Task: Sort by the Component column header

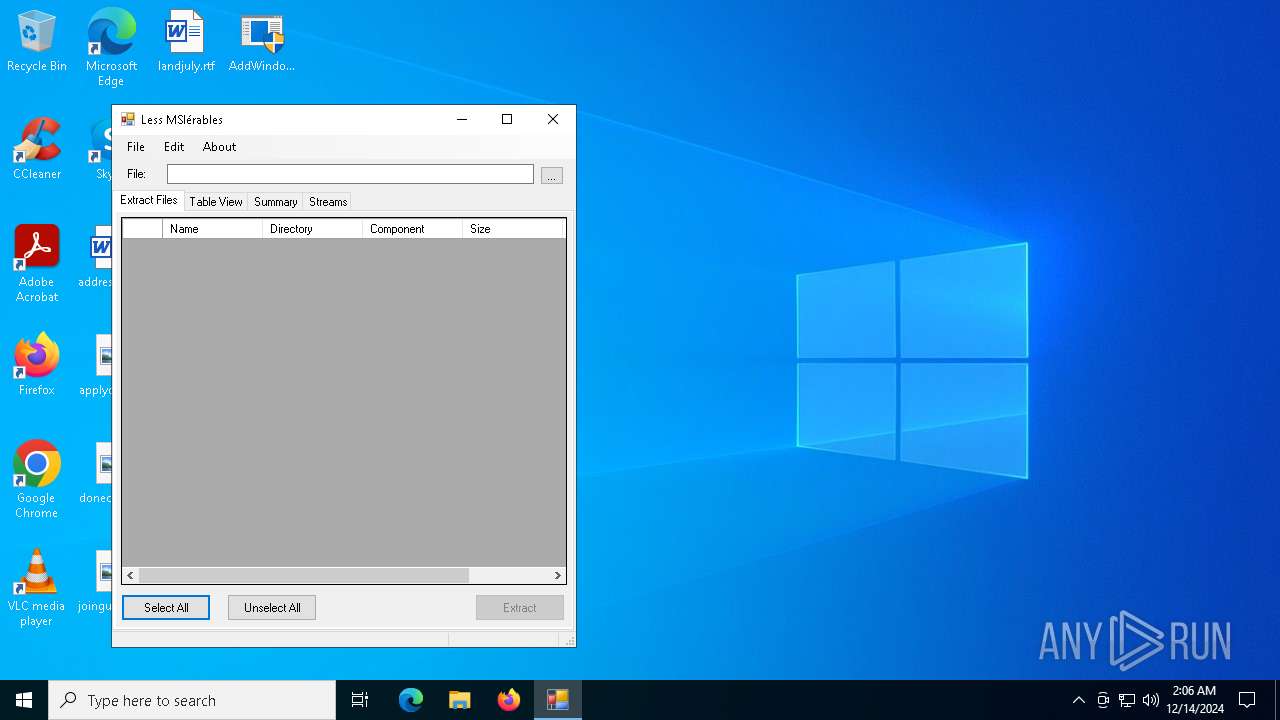Action: coord(412,229)
